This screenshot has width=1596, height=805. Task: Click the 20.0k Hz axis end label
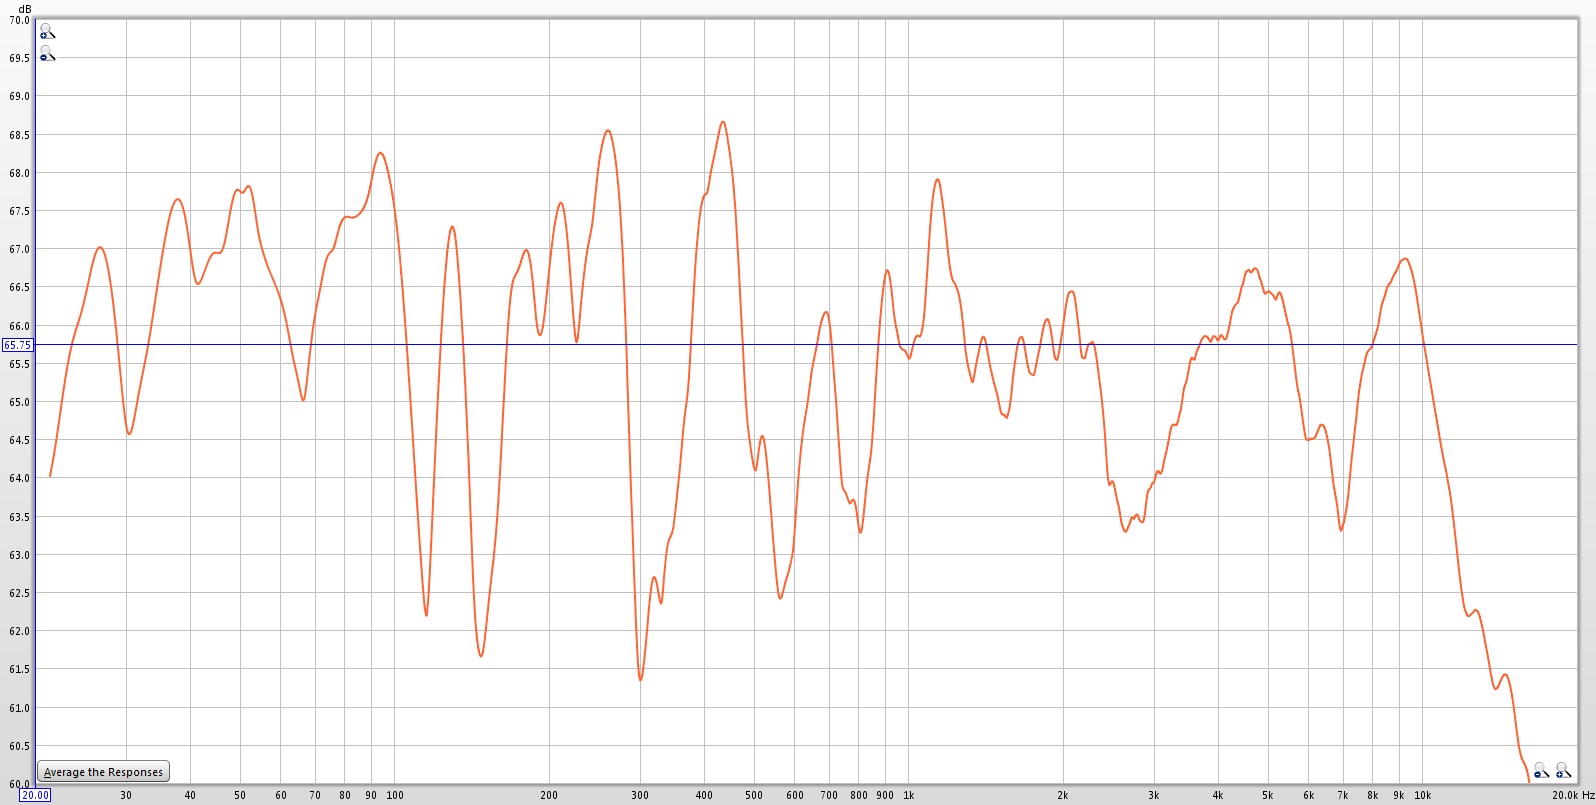[x=1573, y=796]
